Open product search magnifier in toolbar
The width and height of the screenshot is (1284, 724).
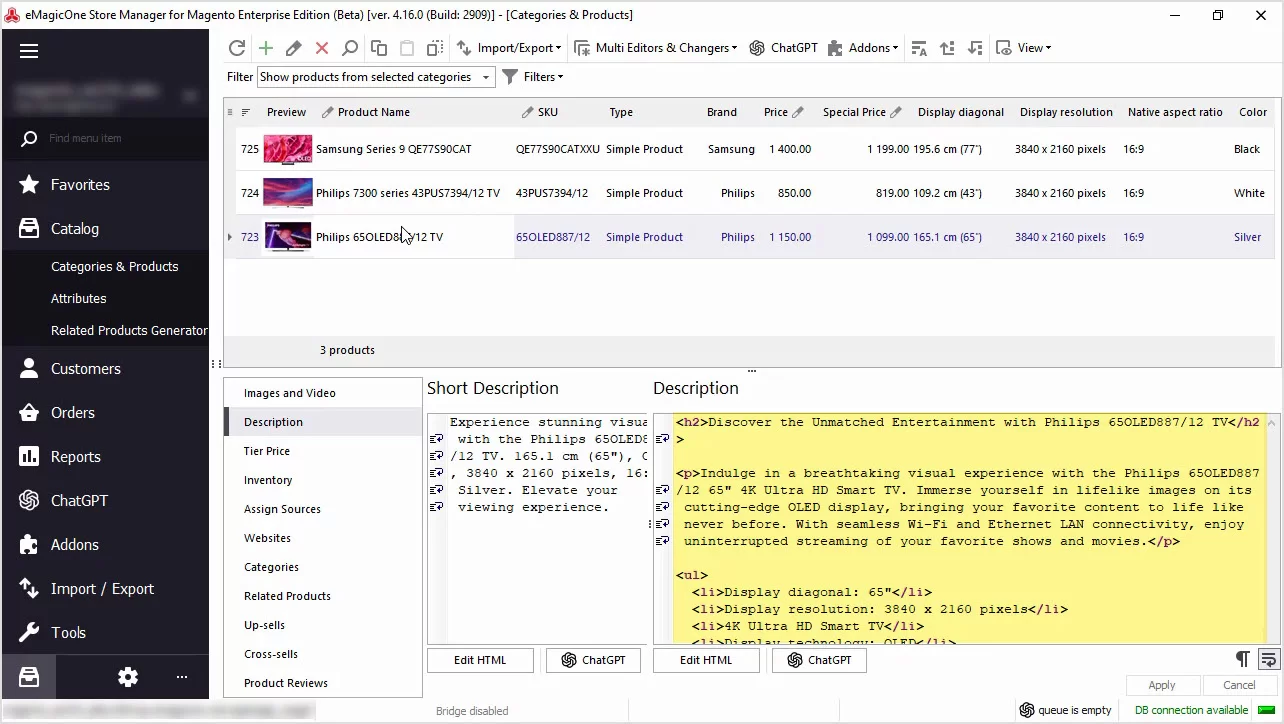pos(350,48)
